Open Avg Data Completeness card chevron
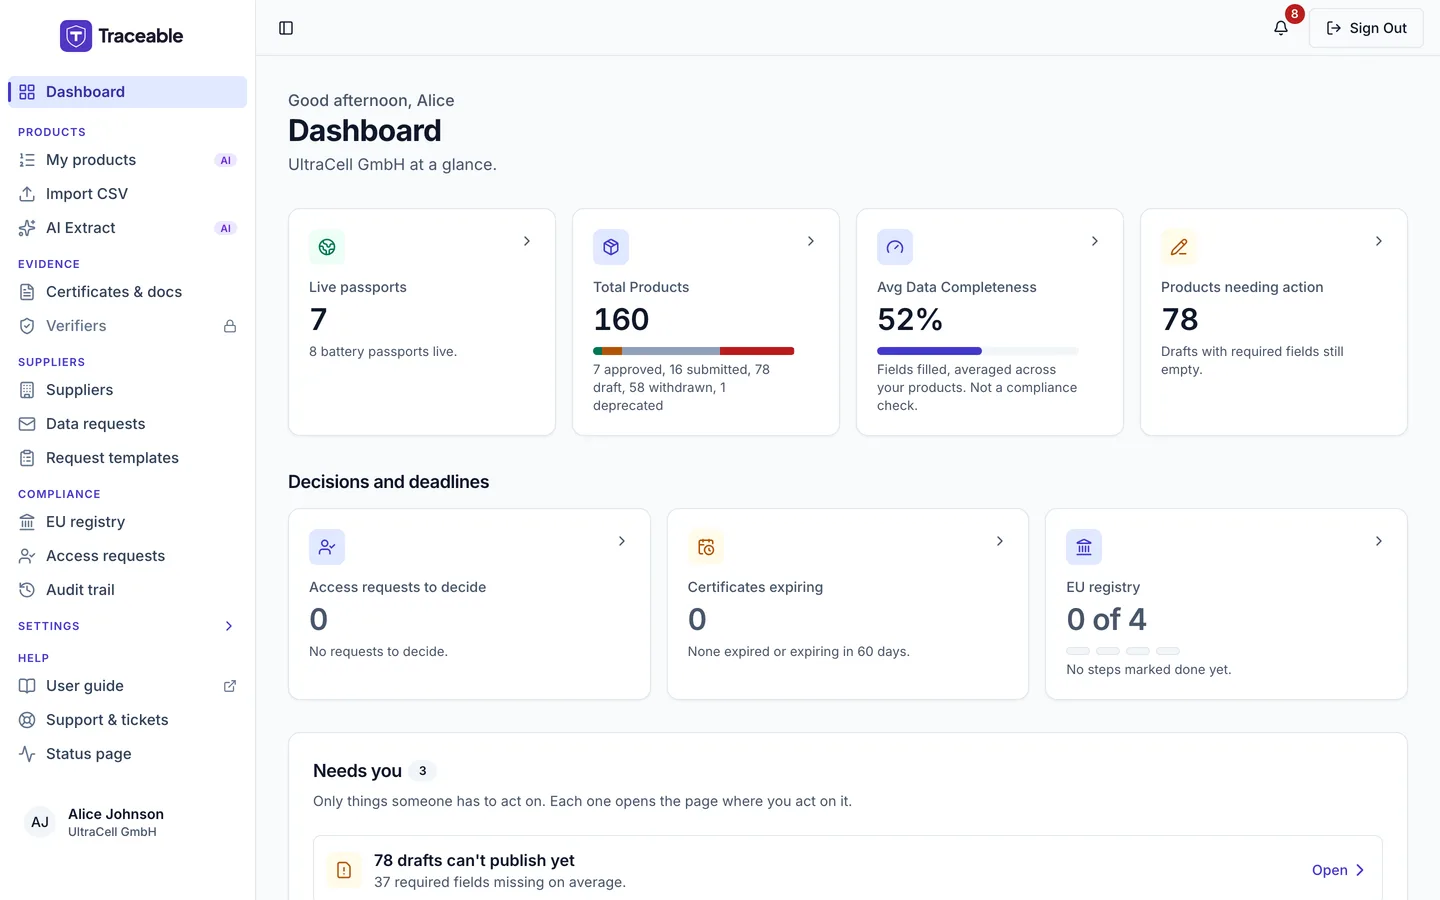Image resolution: width=1440 pixels, height=900 pixels. click(x=1095, y=241)
